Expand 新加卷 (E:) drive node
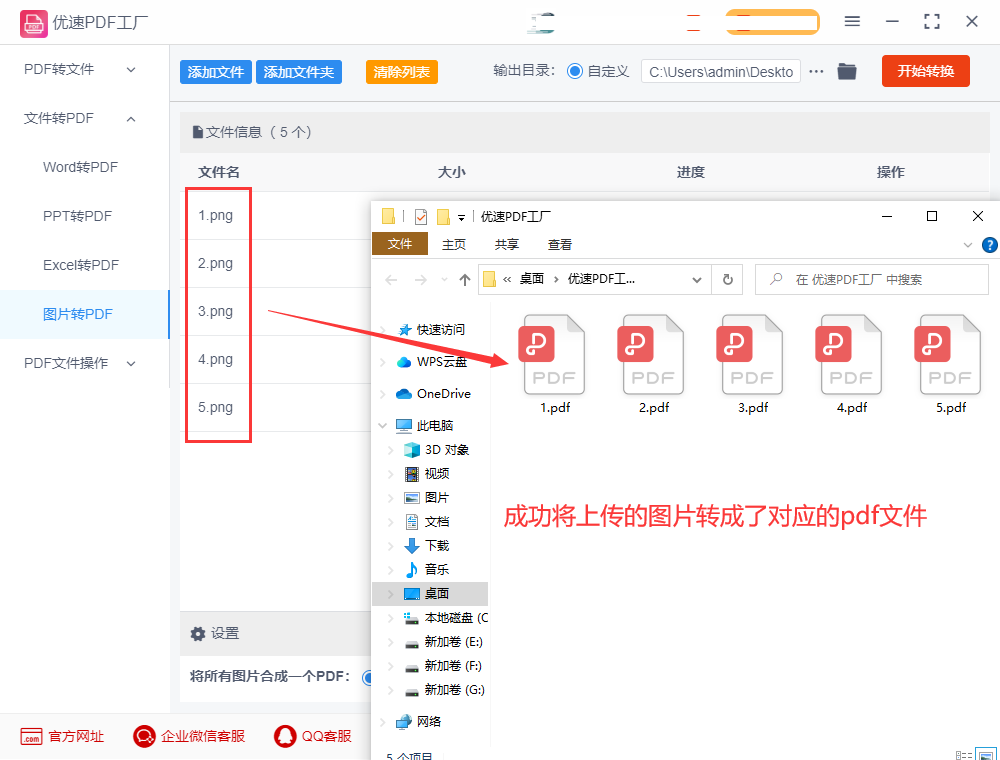Viewport: 1000px width, 760px height. click(x=390, y=642)
